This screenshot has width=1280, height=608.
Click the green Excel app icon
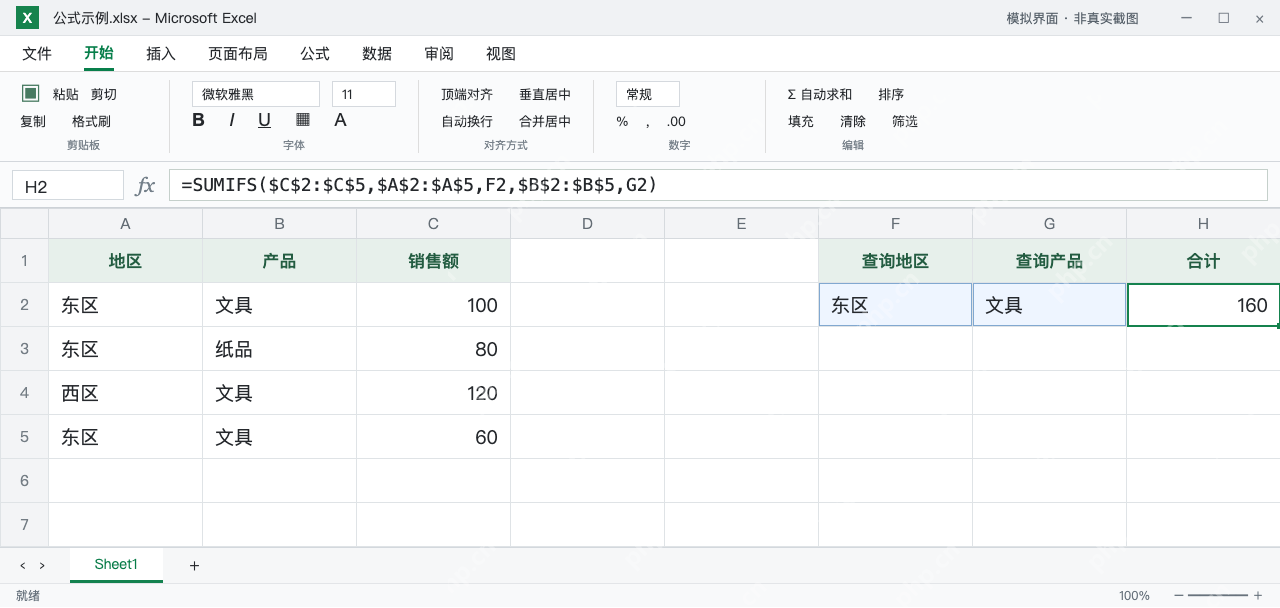pos(27,18)
